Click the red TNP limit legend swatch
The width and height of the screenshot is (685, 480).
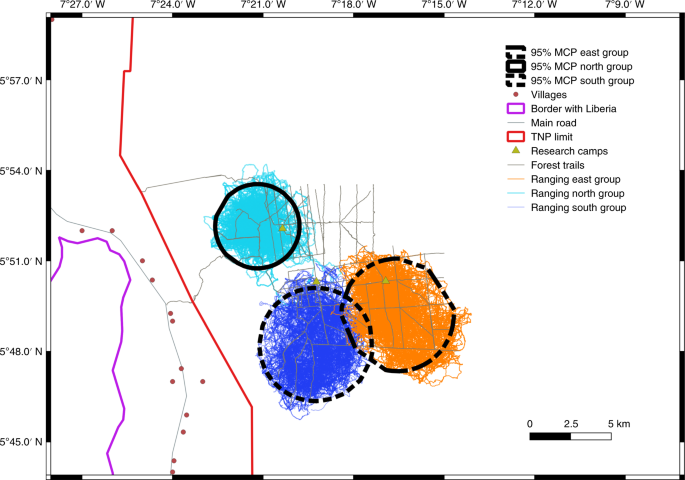(x=515, y=137)
